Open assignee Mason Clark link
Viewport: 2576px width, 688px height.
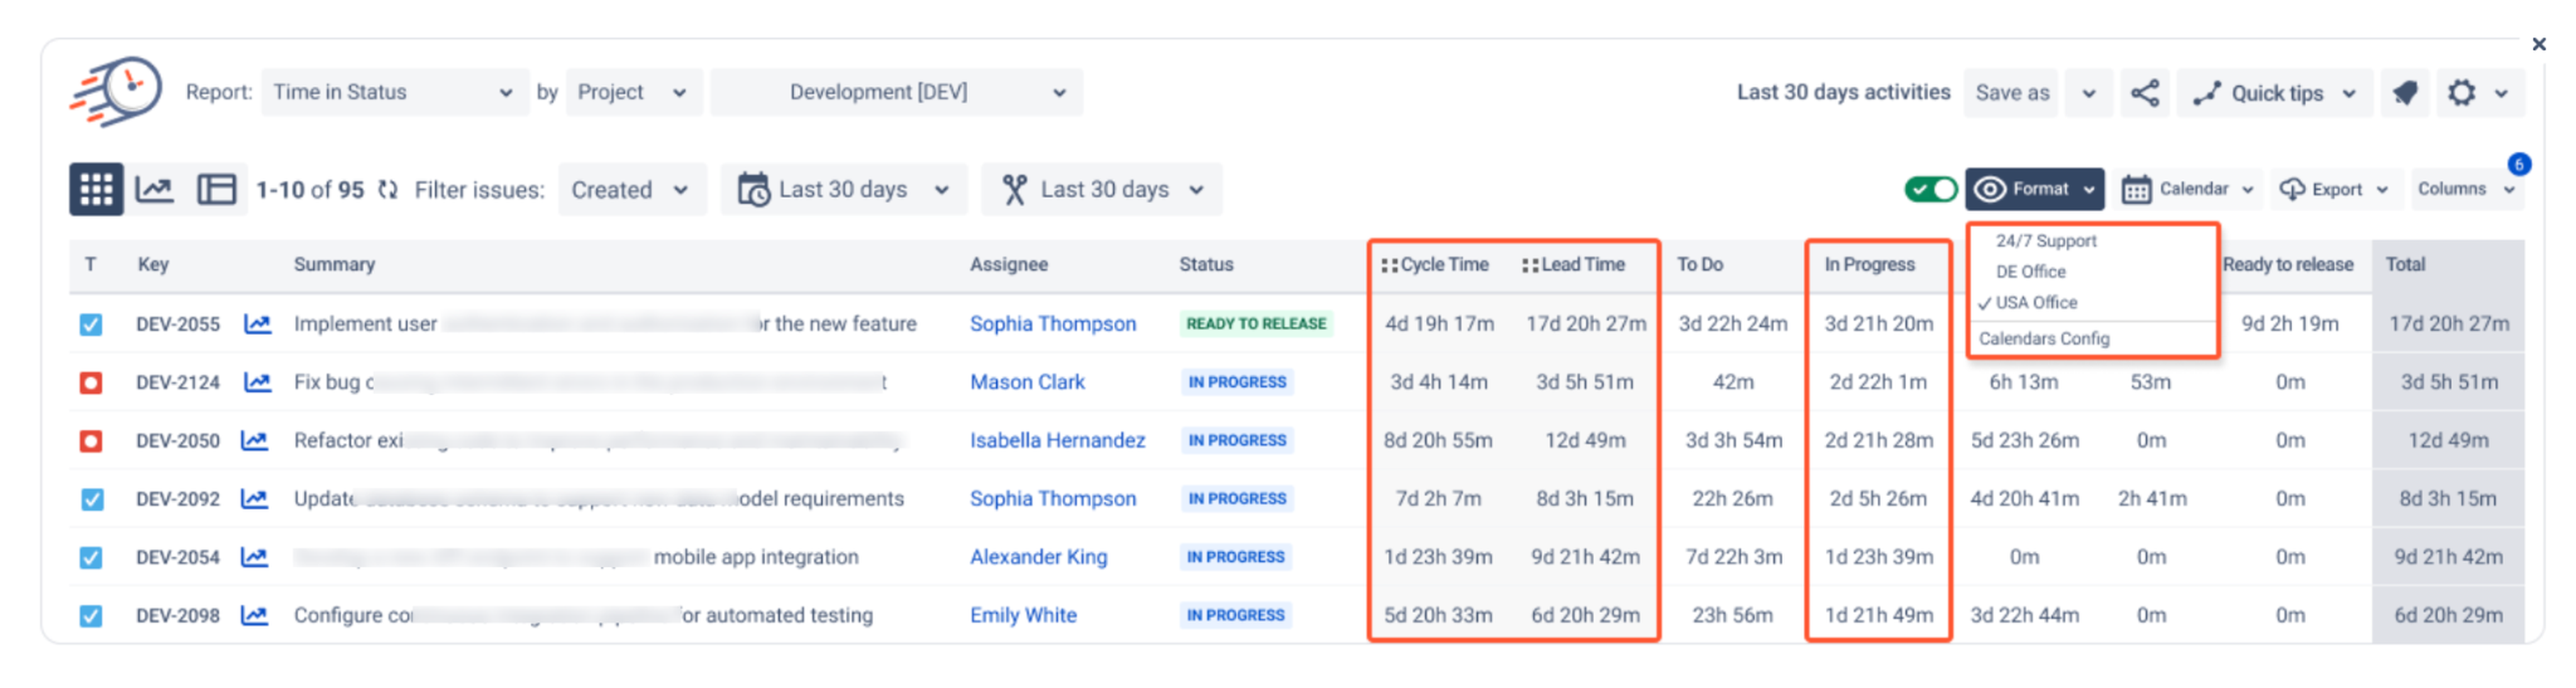(1027, 382)
